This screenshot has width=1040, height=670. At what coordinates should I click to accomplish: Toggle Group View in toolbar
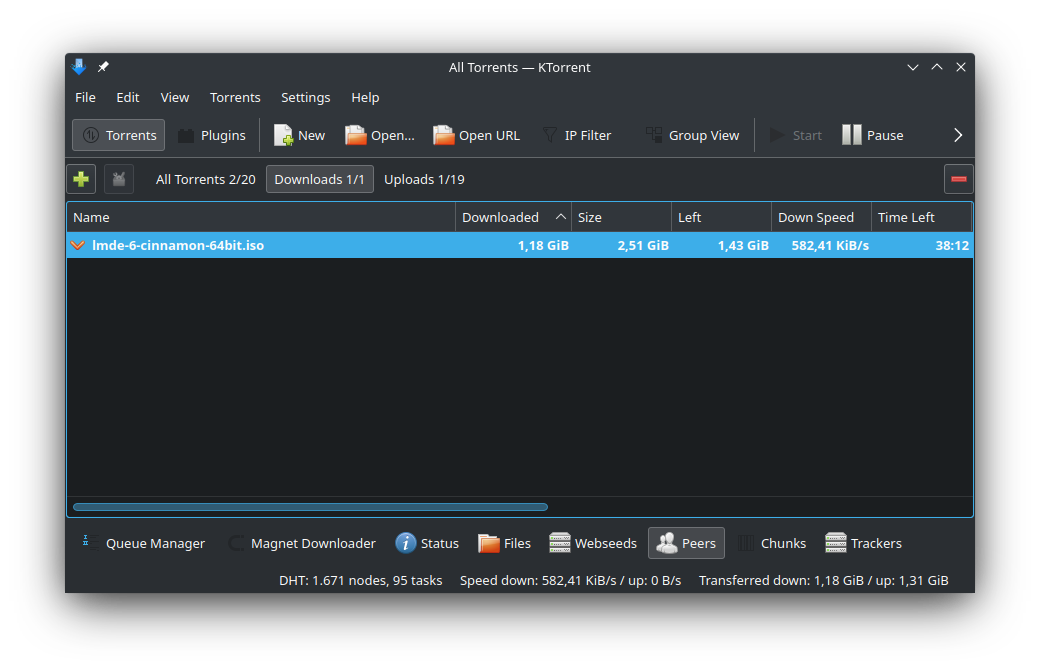pos(692,135)
